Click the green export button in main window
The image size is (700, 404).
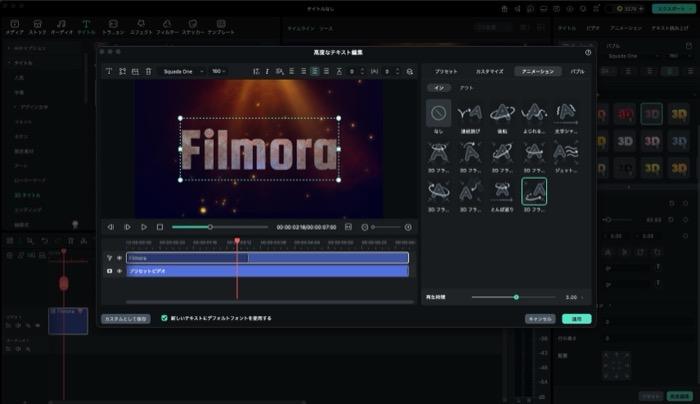pos(673,8)
